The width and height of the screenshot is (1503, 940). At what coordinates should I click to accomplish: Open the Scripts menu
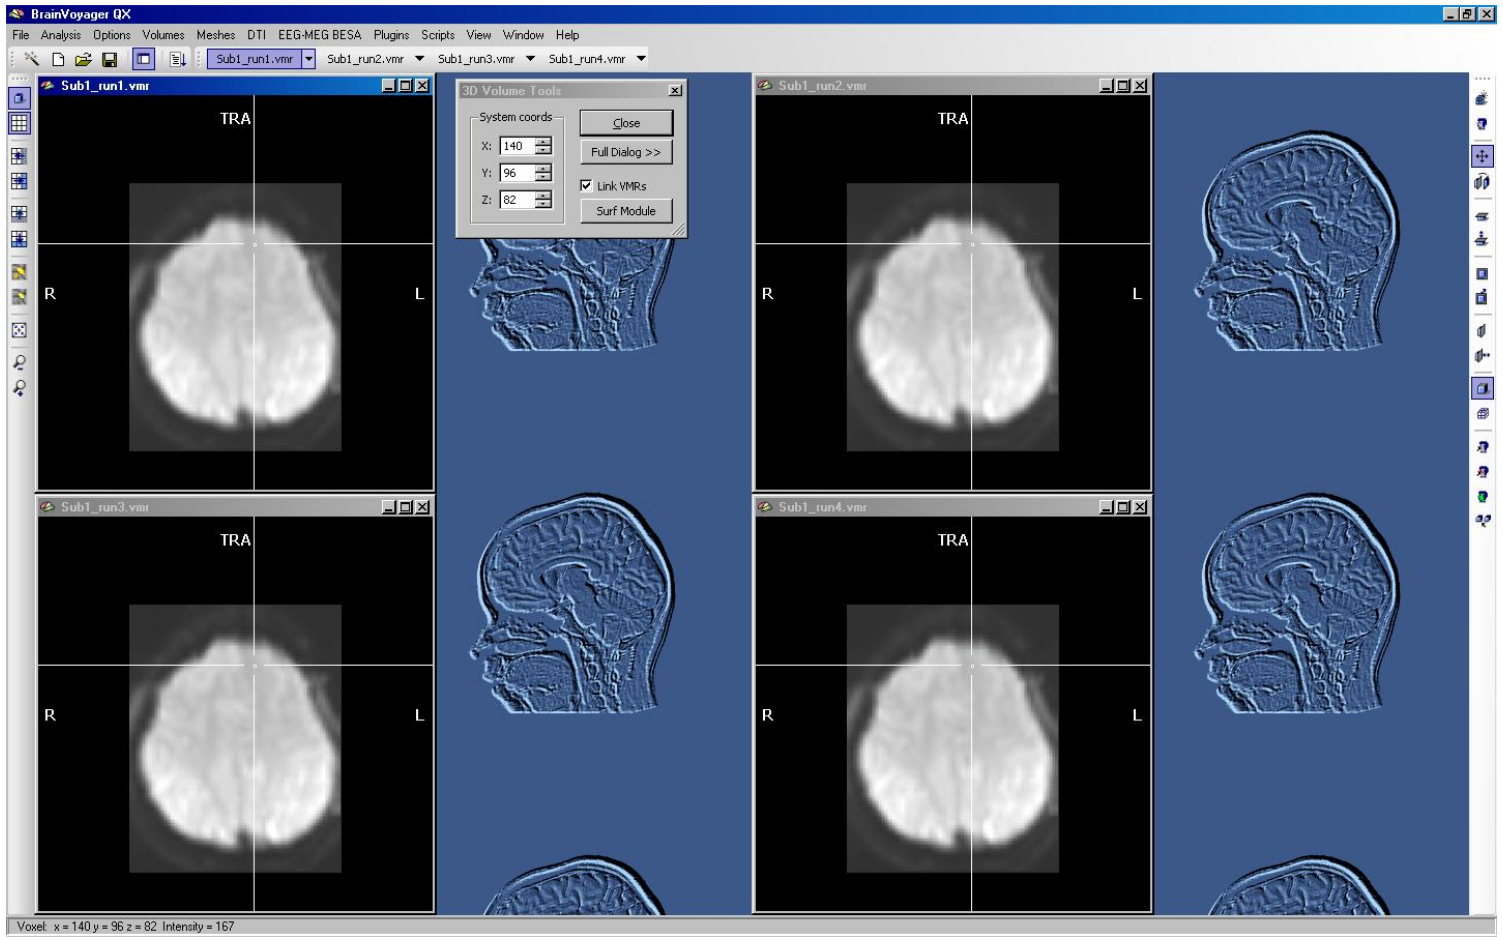[438, 35]
